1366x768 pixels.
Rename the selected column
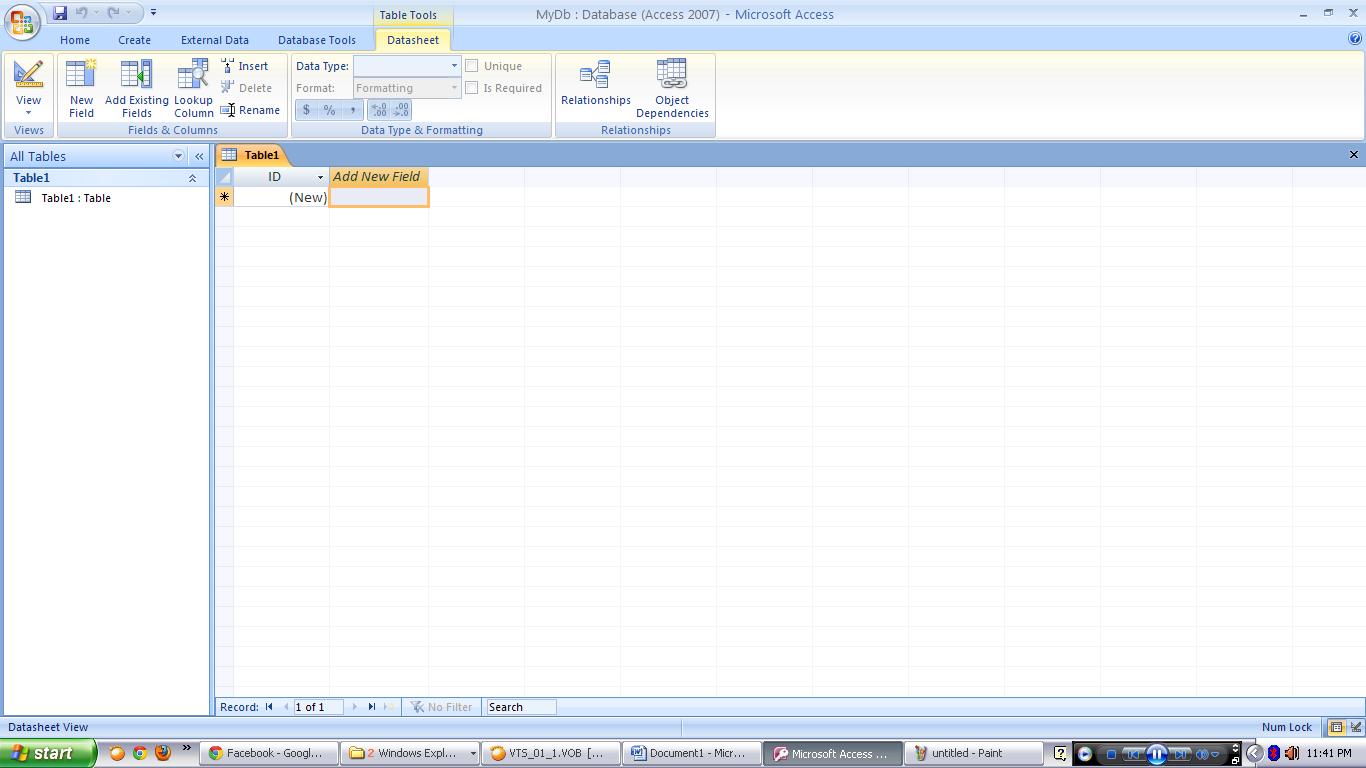[251, 110]
